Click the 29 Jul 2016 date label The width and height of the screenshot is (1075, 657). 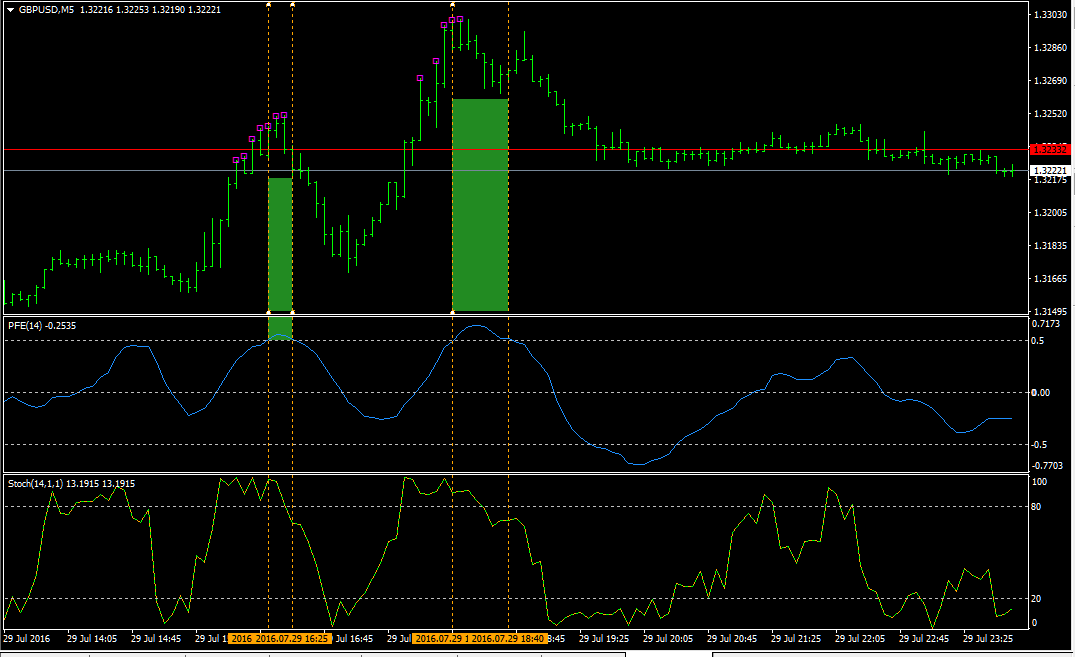tap(27, 638)
